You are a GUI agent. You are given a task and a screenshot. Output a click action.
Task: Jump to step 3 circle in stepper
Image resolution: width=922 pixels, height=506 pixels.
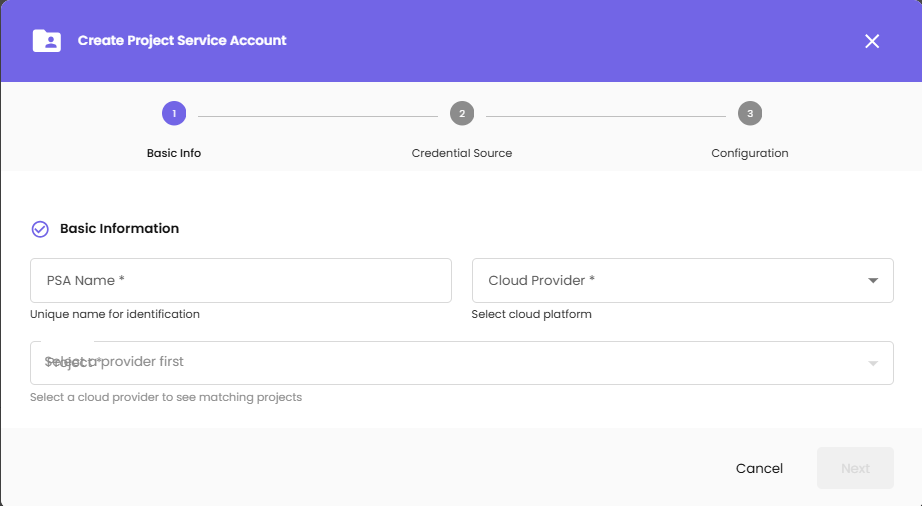(750, 114)
